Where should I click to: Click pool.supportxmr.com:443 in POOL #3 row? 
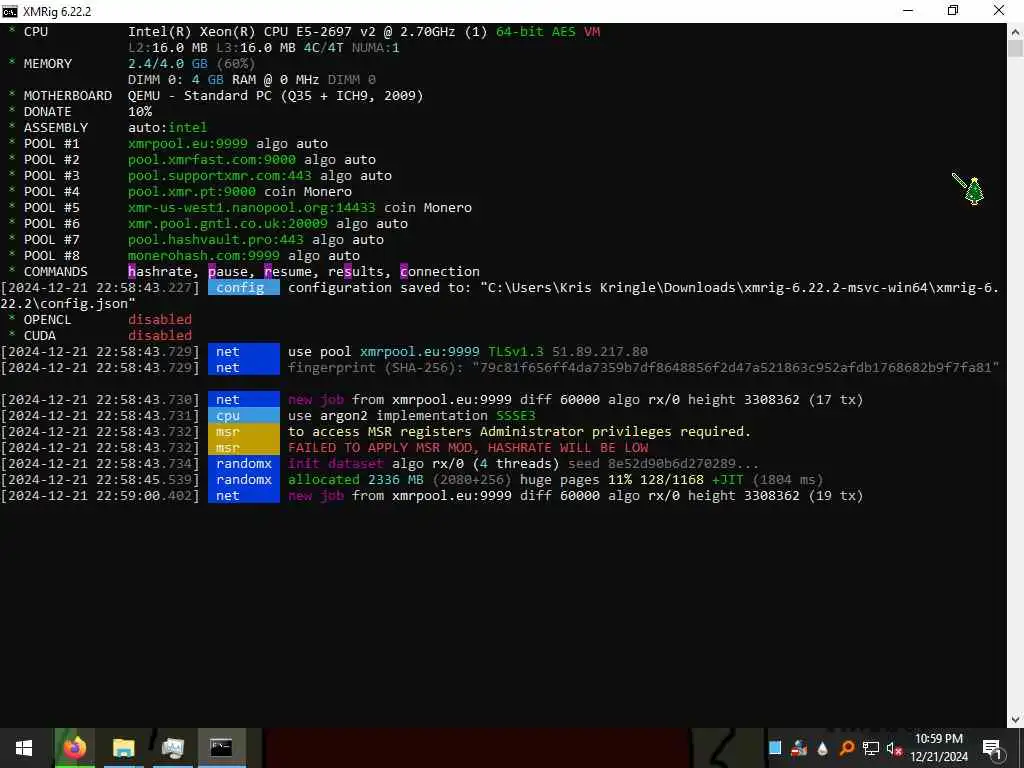coord(219,176)
